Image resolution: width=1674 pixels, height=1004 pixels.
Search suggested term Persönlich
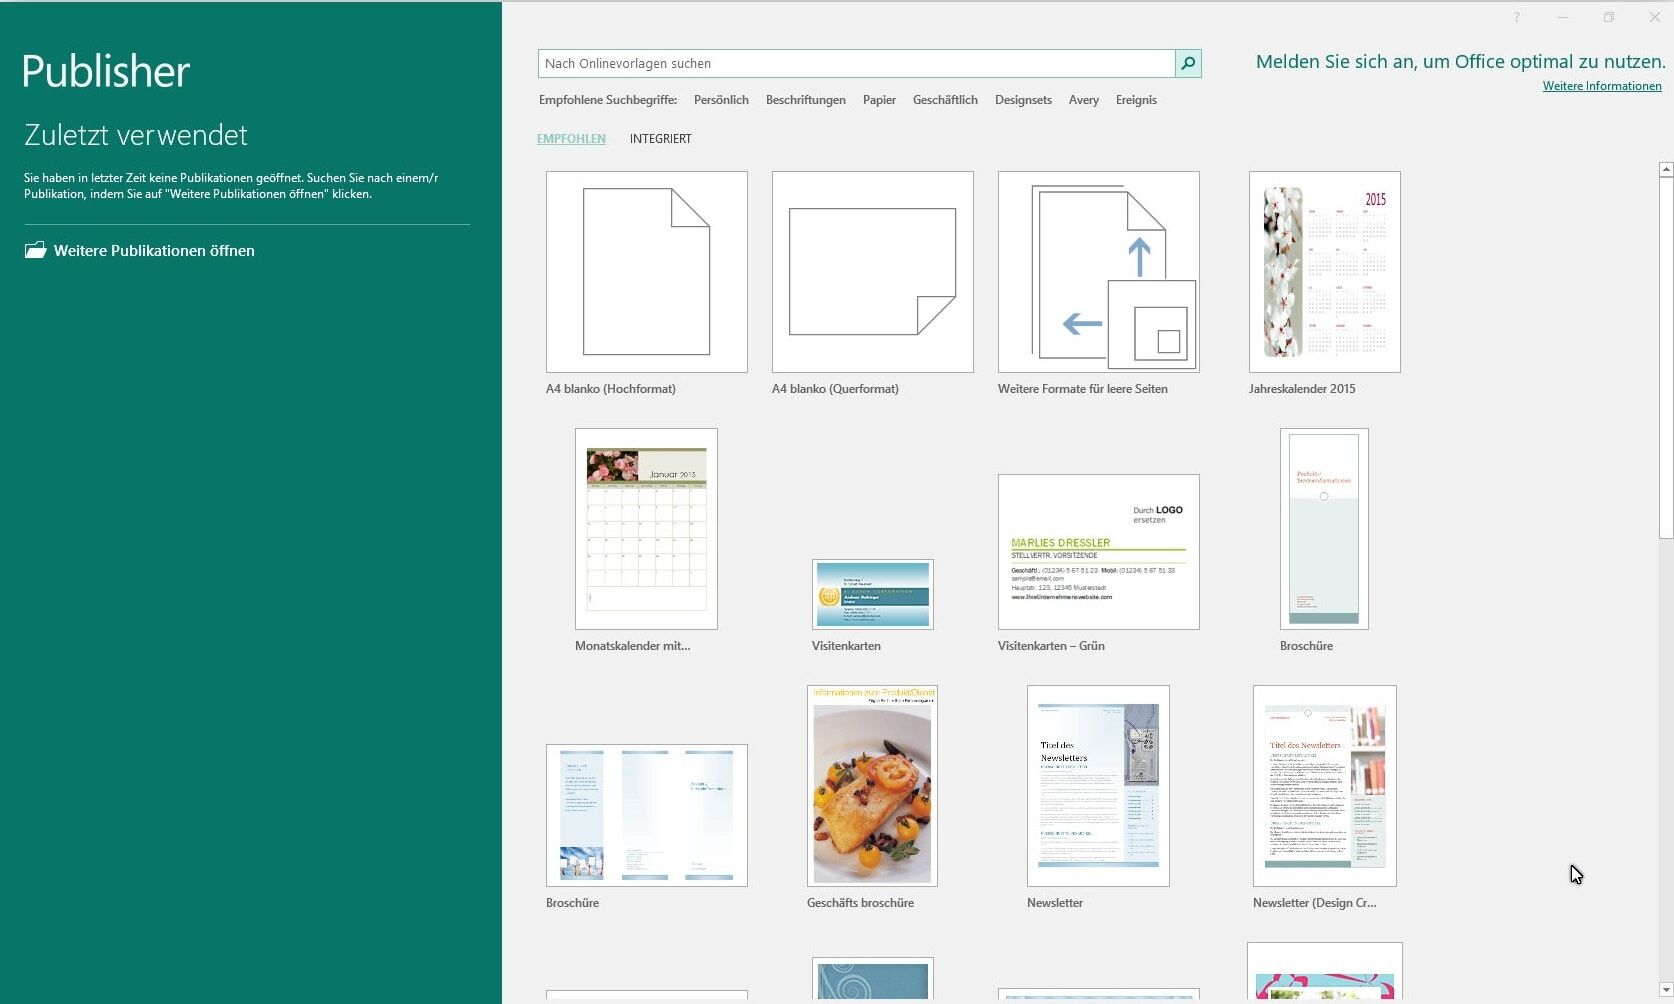(721, 100)
